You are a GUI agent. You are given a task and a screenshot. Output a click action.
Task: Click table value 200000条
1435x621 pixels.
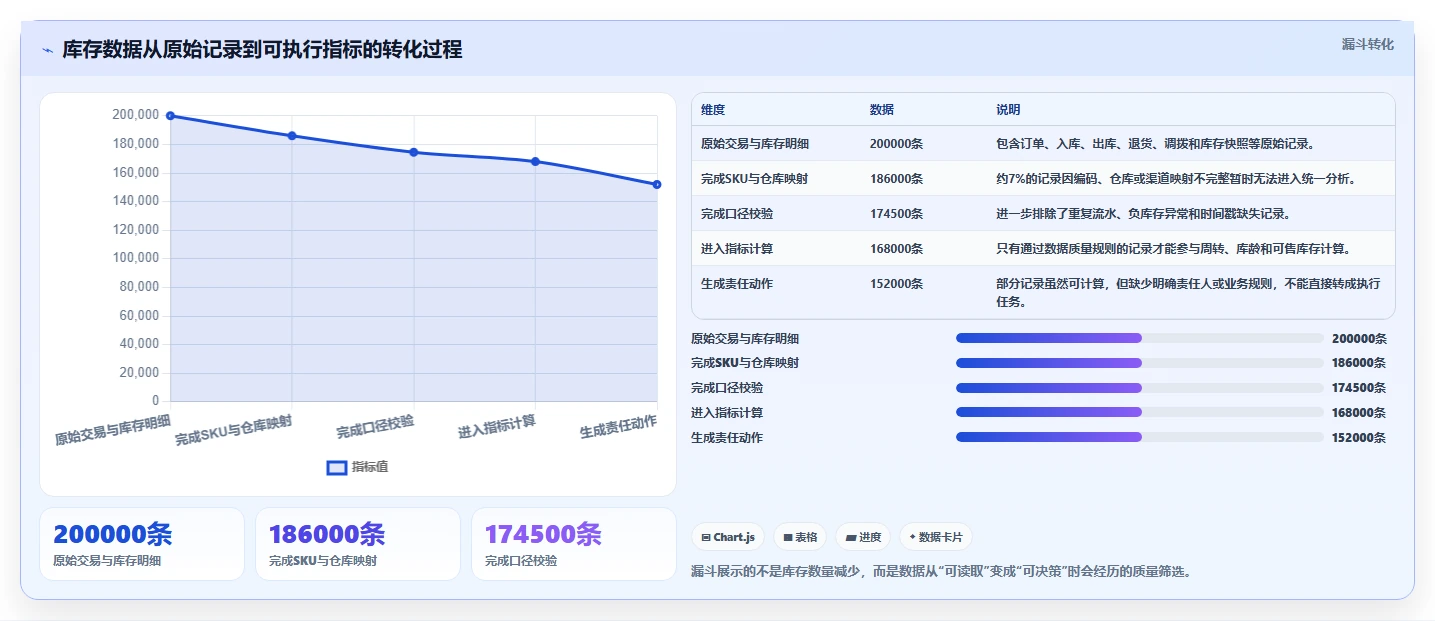pos(896,143)
